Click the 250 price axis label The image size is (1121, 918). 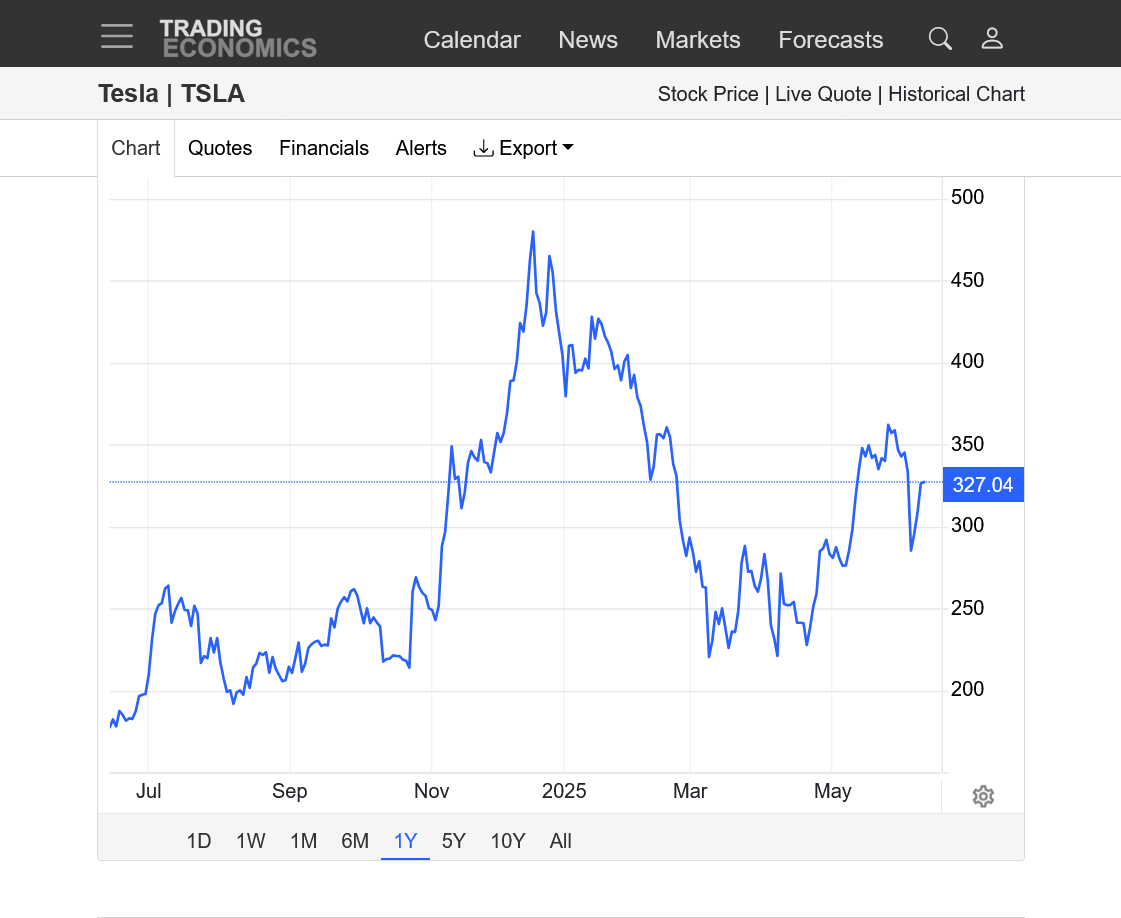pos(967,608)
